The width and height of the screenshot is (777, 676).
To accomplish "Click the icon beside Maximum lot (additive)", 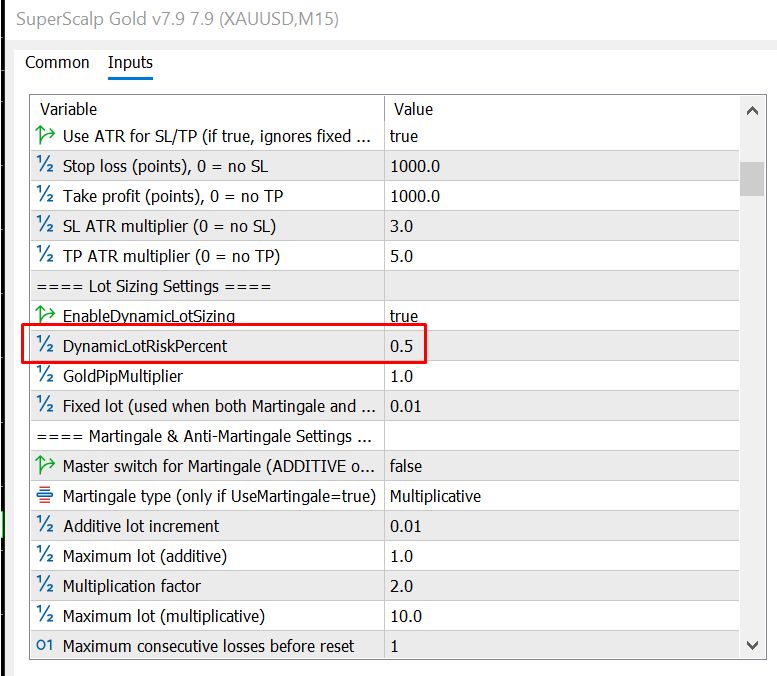I will (x=45, y=555).
